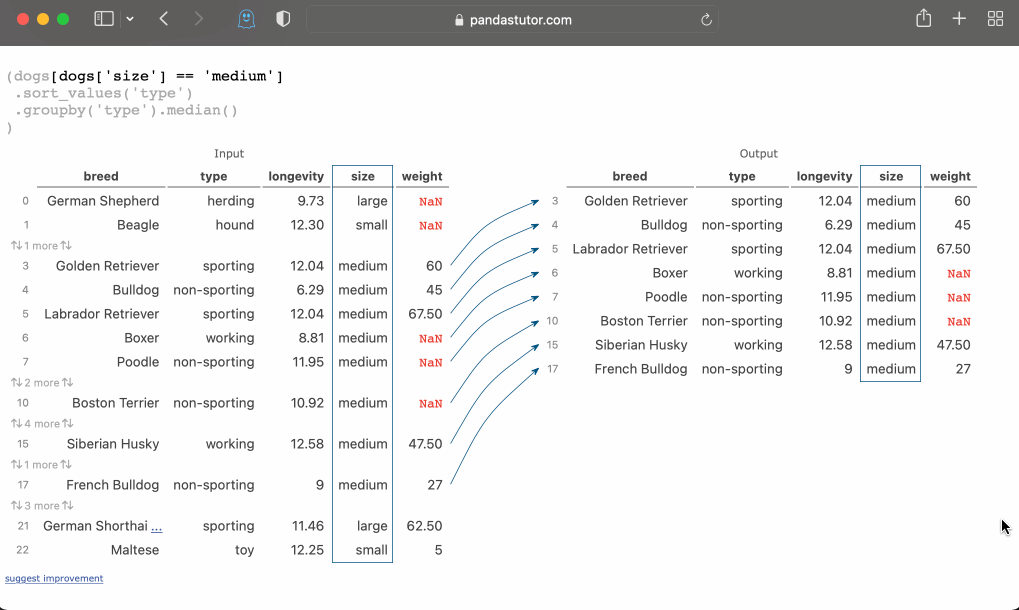This screenshot has width=1019, height=610.
Task: Open a new tab
Action: tap(959, 18)
